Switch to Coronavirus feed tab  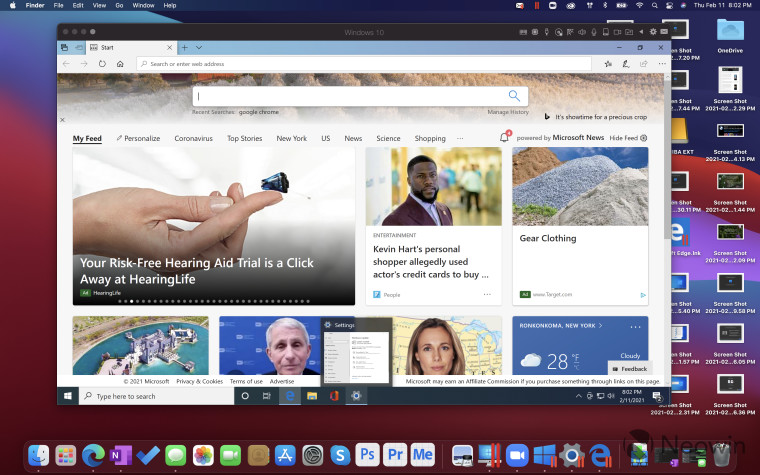[193, 138]
